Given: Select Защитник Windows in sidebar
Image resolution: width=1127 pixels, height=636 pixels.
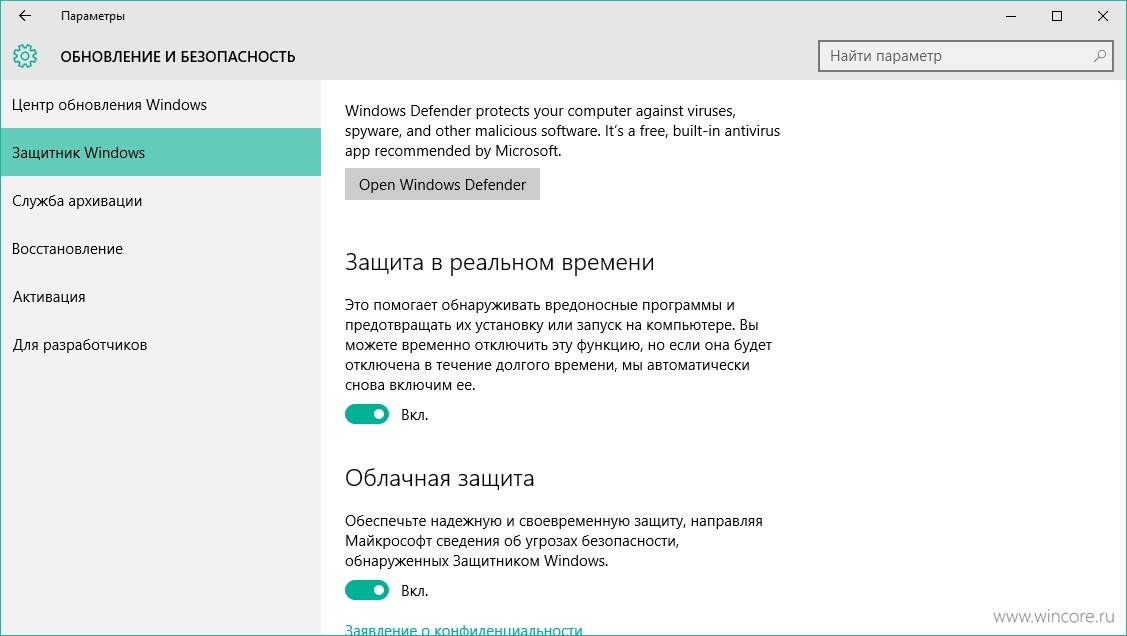Looking at the screenshot, I should coord(160,152).
